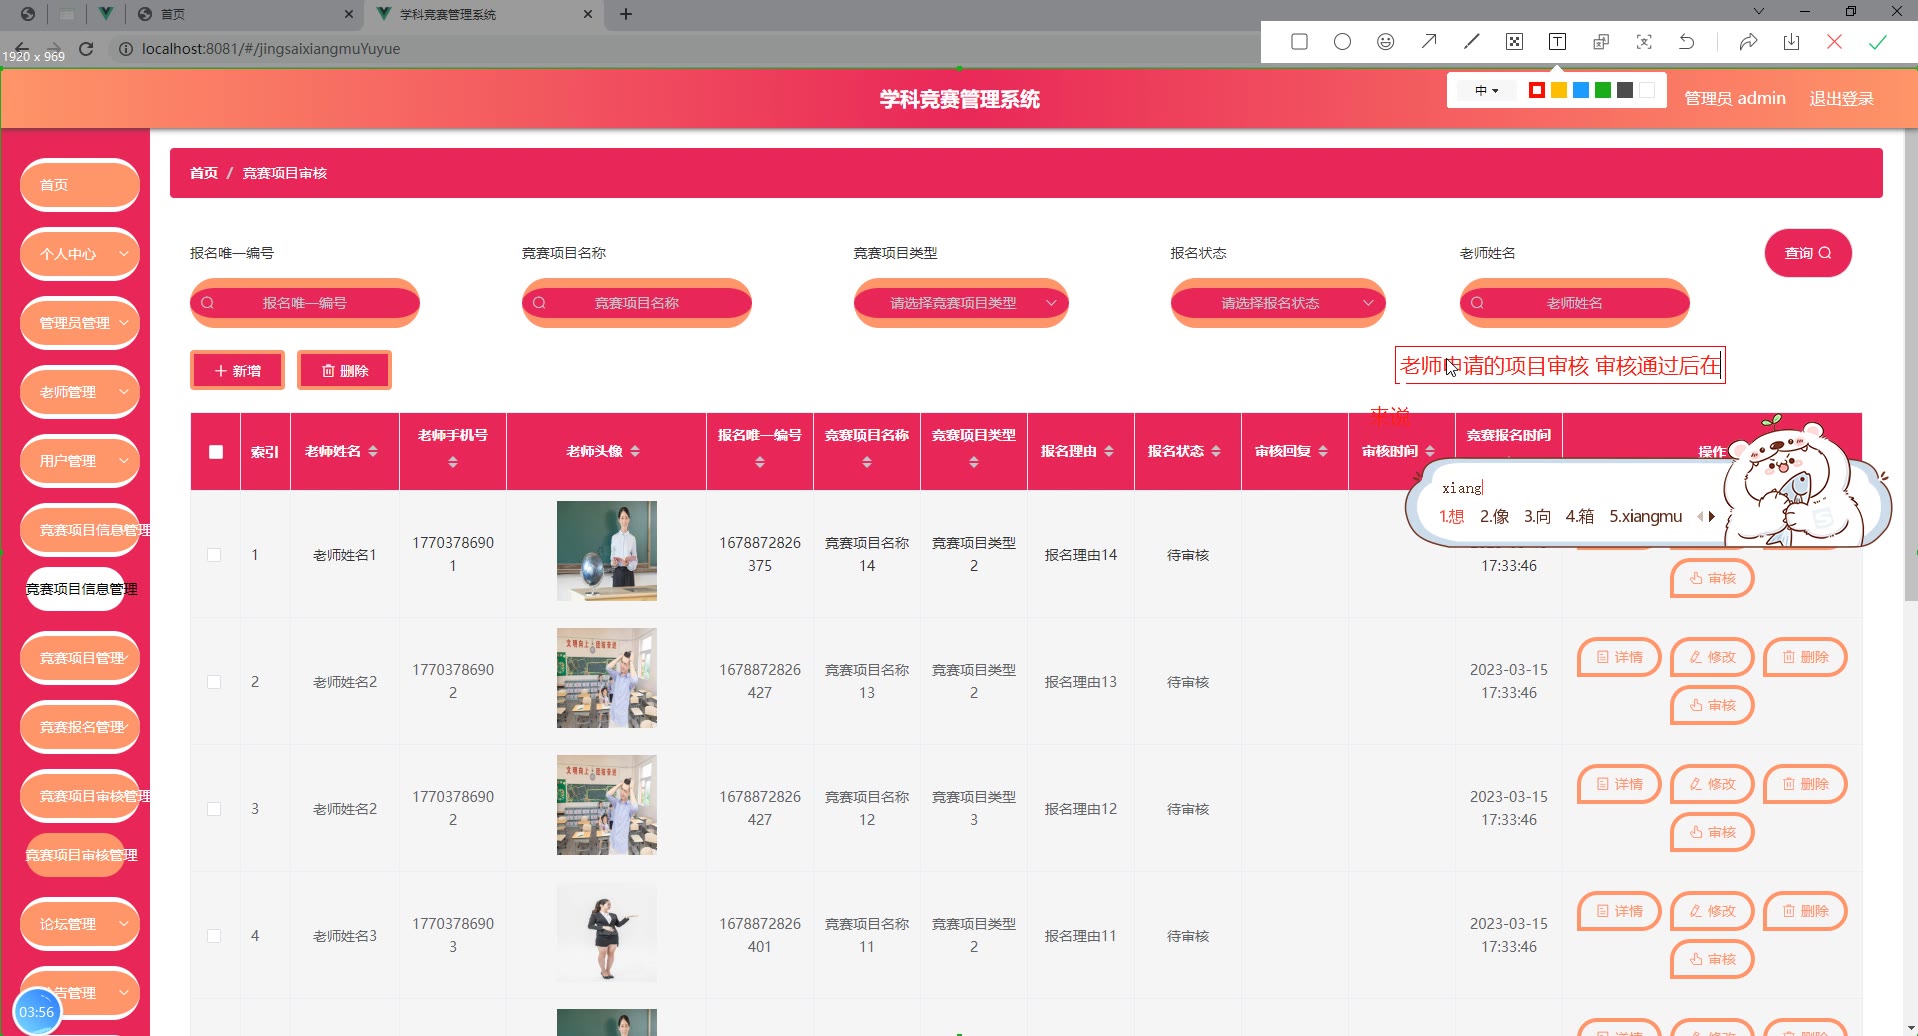Choose IME candidate 1.想
Screen dimensions: 1918x1036
[x=1451, y=516]
